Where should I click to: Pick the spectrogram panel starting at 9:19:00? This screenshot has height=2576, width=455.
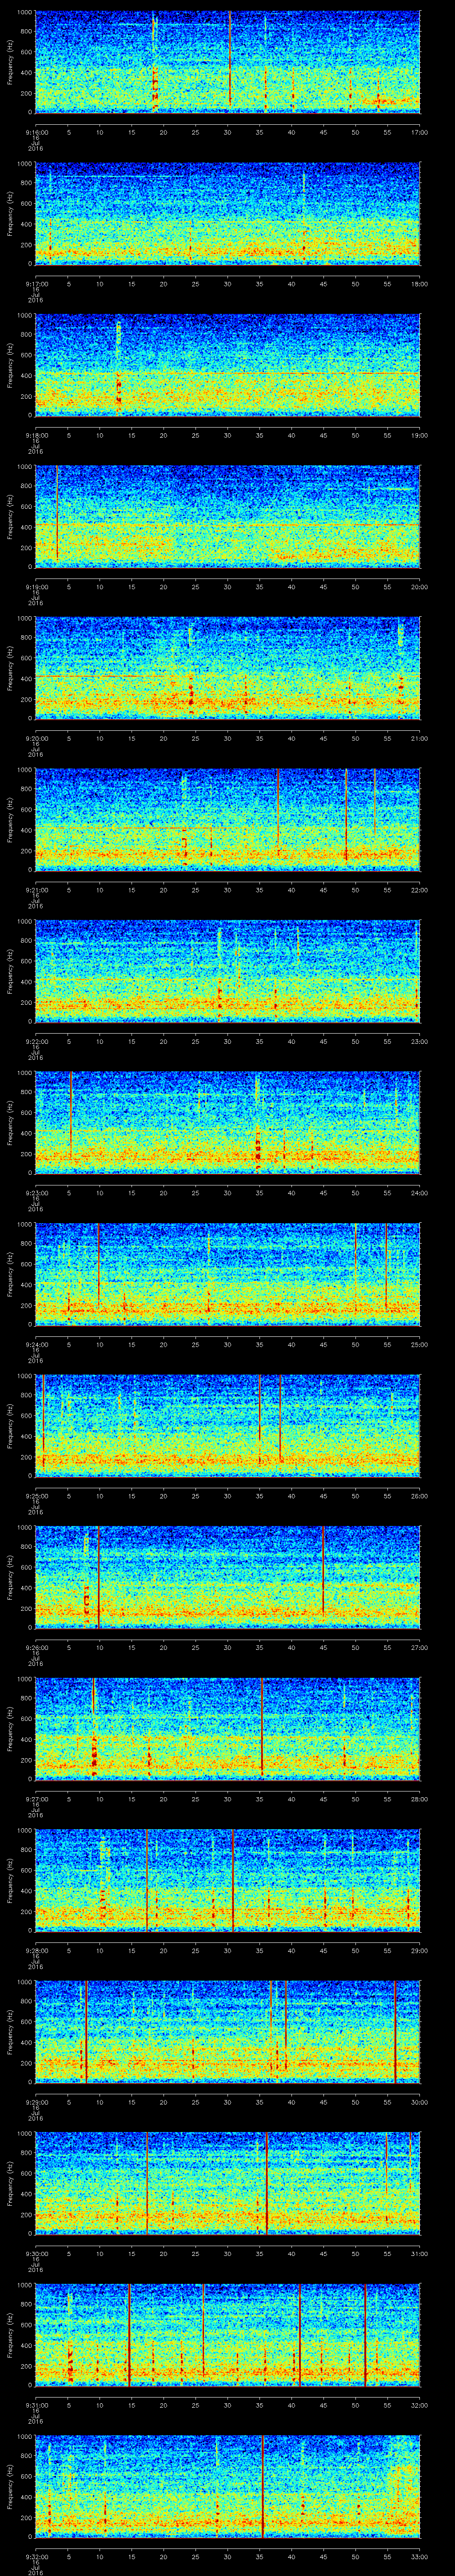point(227,516)
